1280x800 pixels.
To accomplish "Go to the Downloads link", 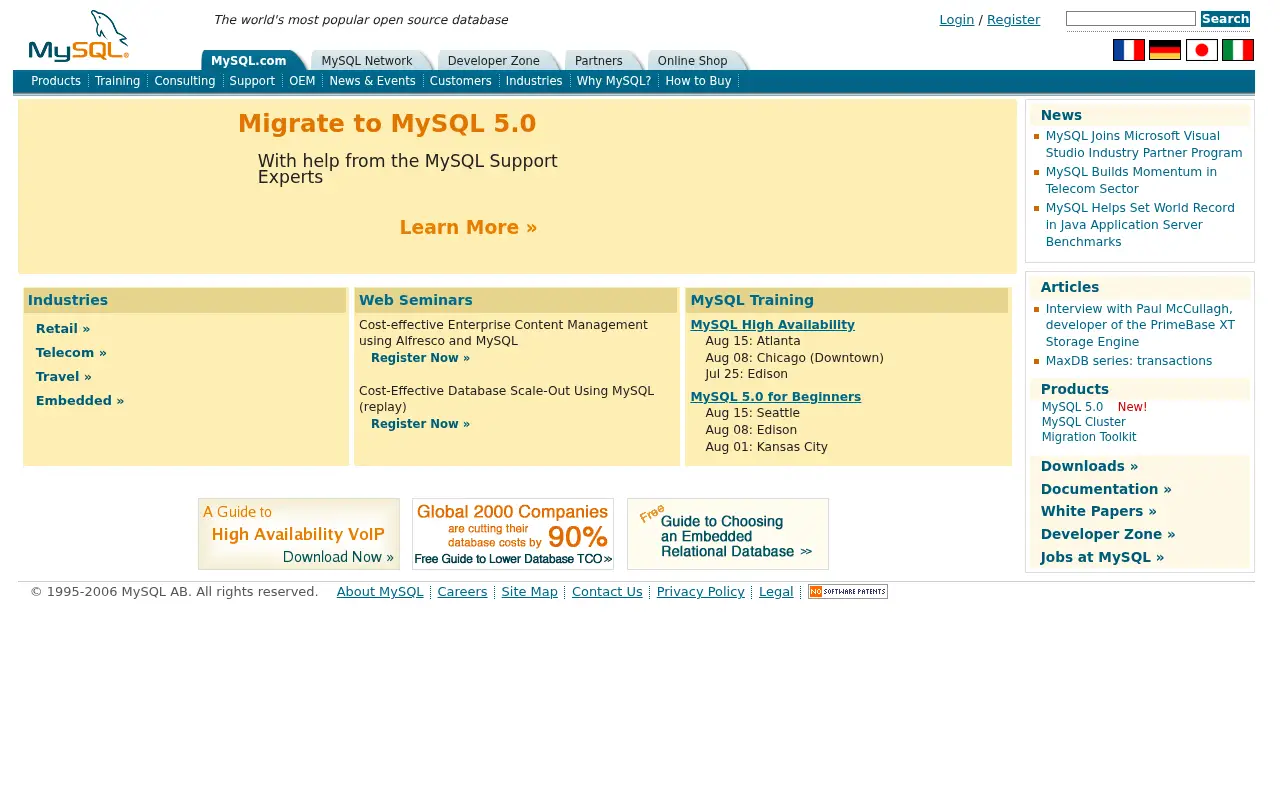I will click(x=1089, y=466).
